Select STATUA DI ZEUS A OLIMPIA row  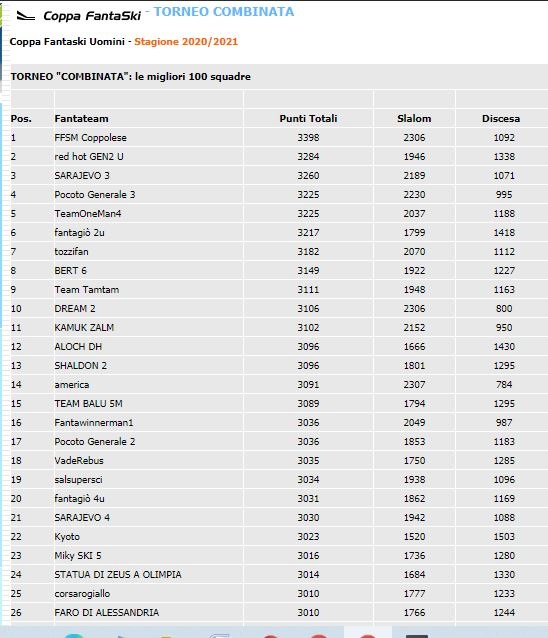(x=279, y=575)
